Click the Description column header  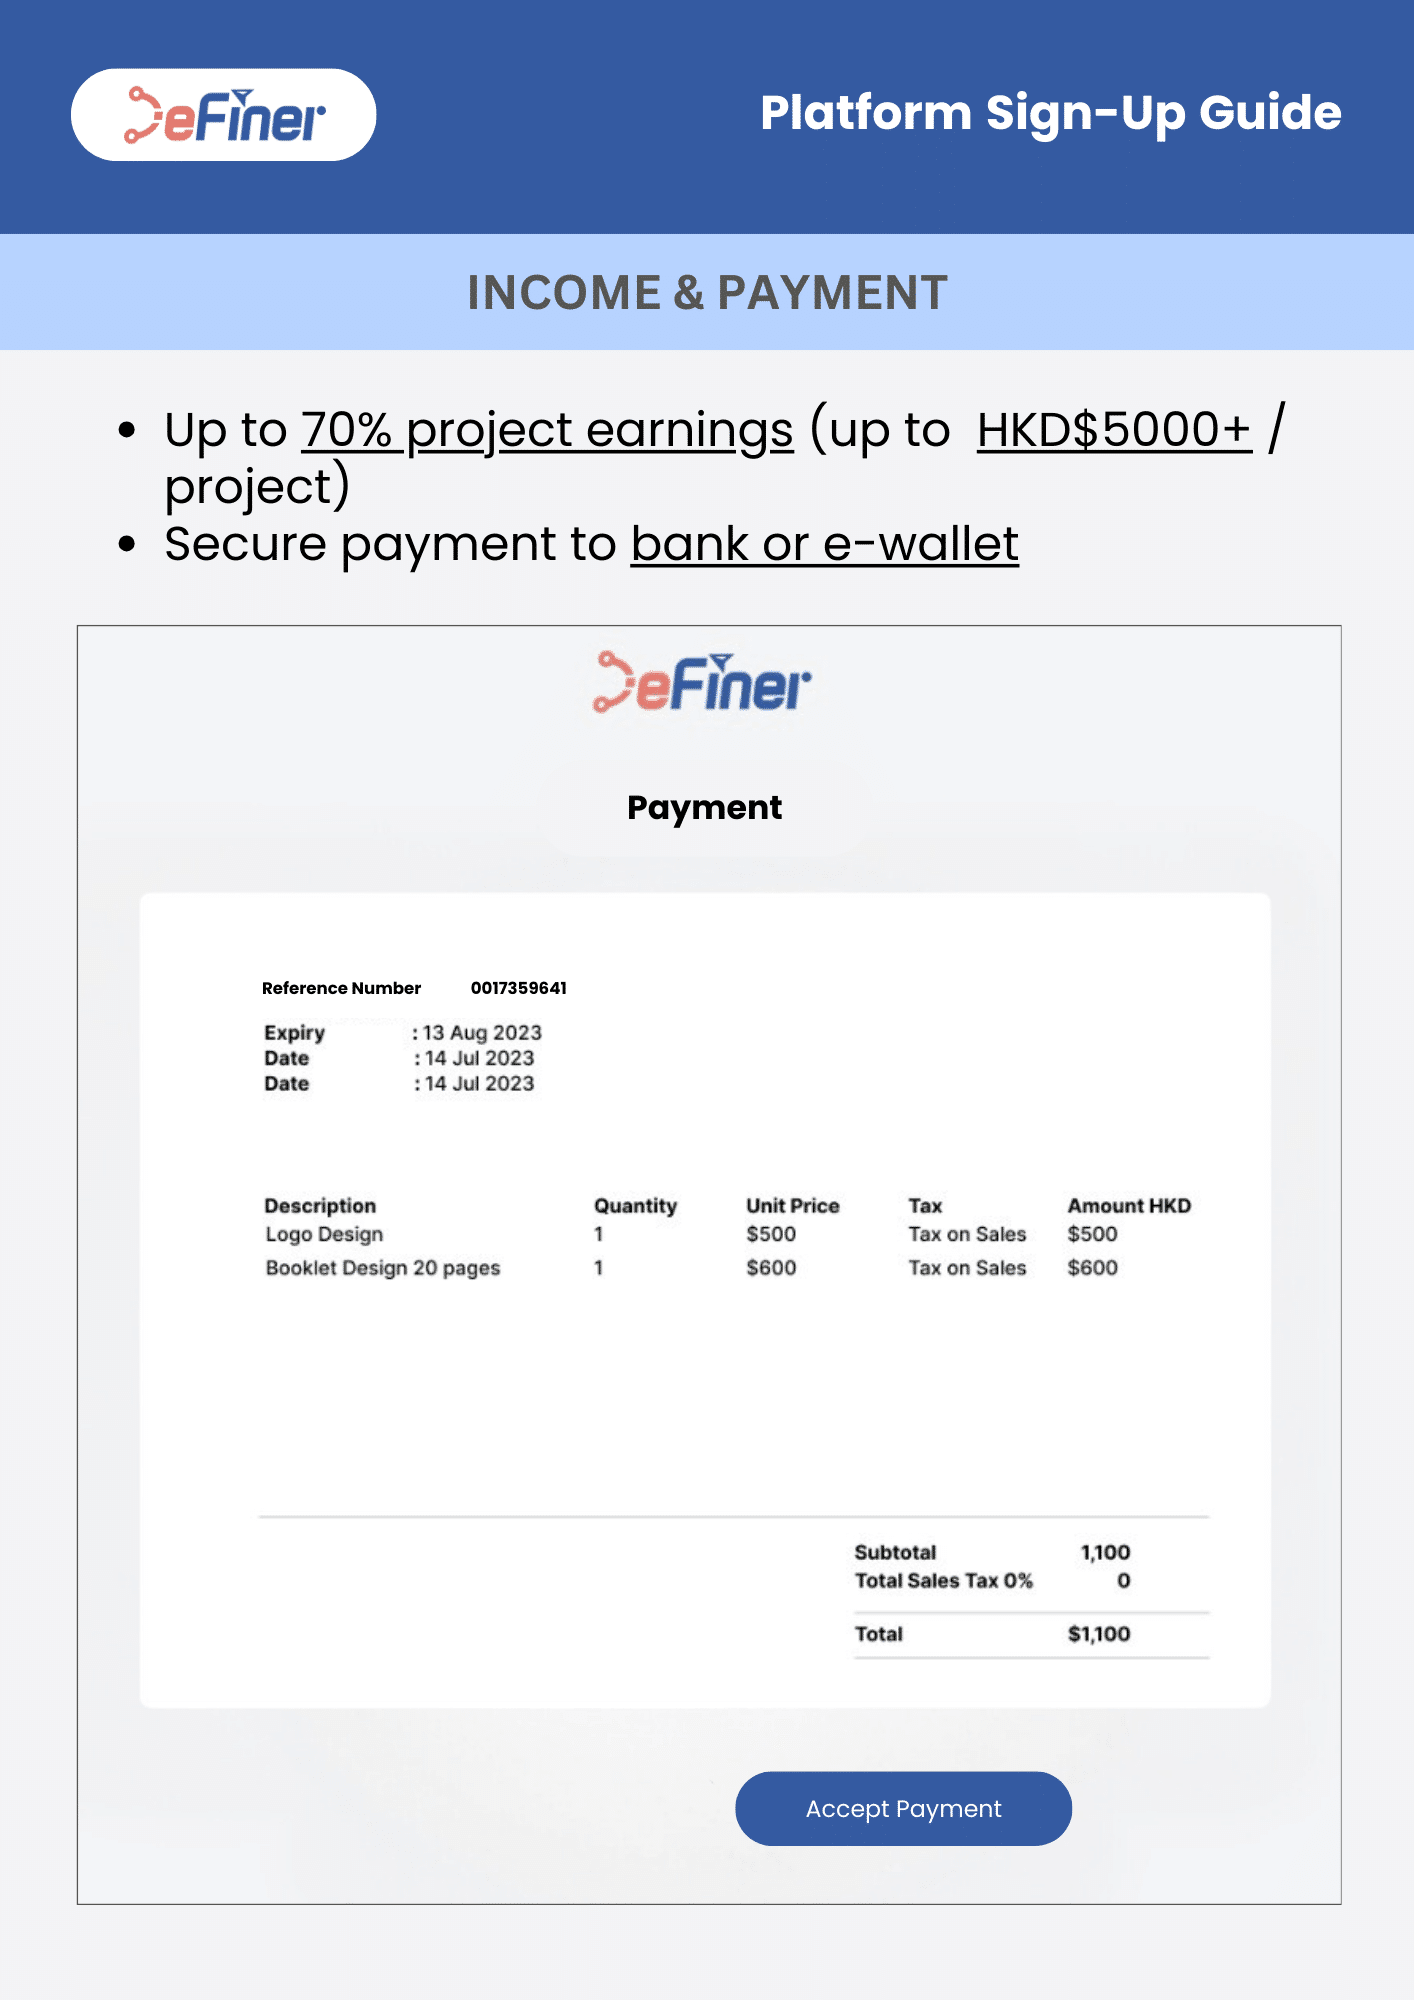point(320,1206)
